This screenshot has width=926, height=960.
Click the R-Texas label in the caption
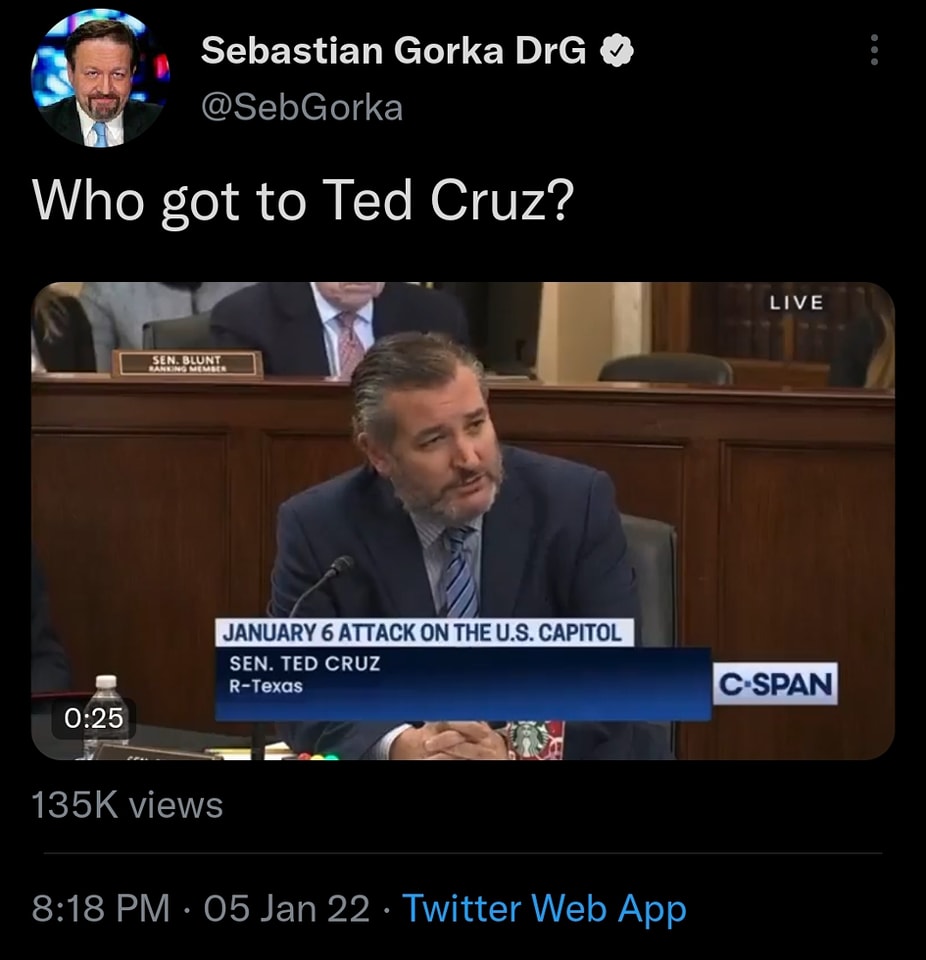click(x=266, y=686)
